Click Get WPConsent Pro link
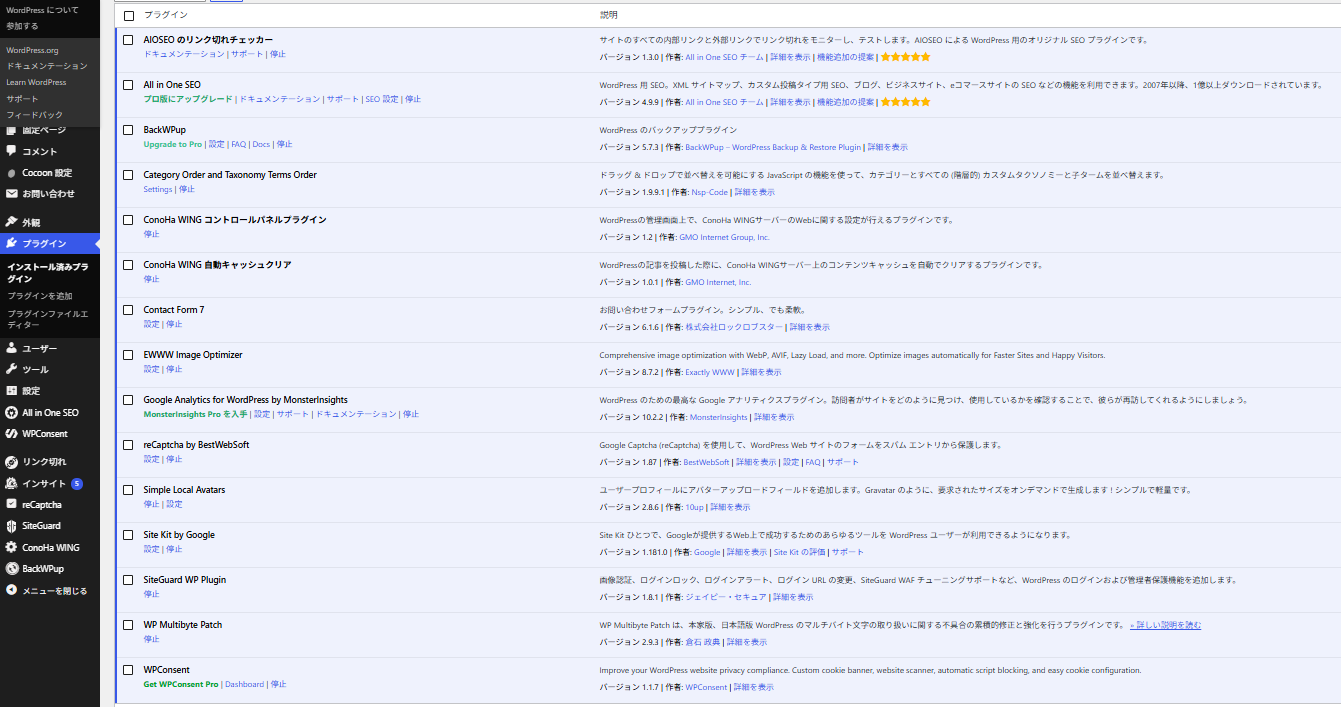This screenshot has height=707, width=1341. (181, 684)
